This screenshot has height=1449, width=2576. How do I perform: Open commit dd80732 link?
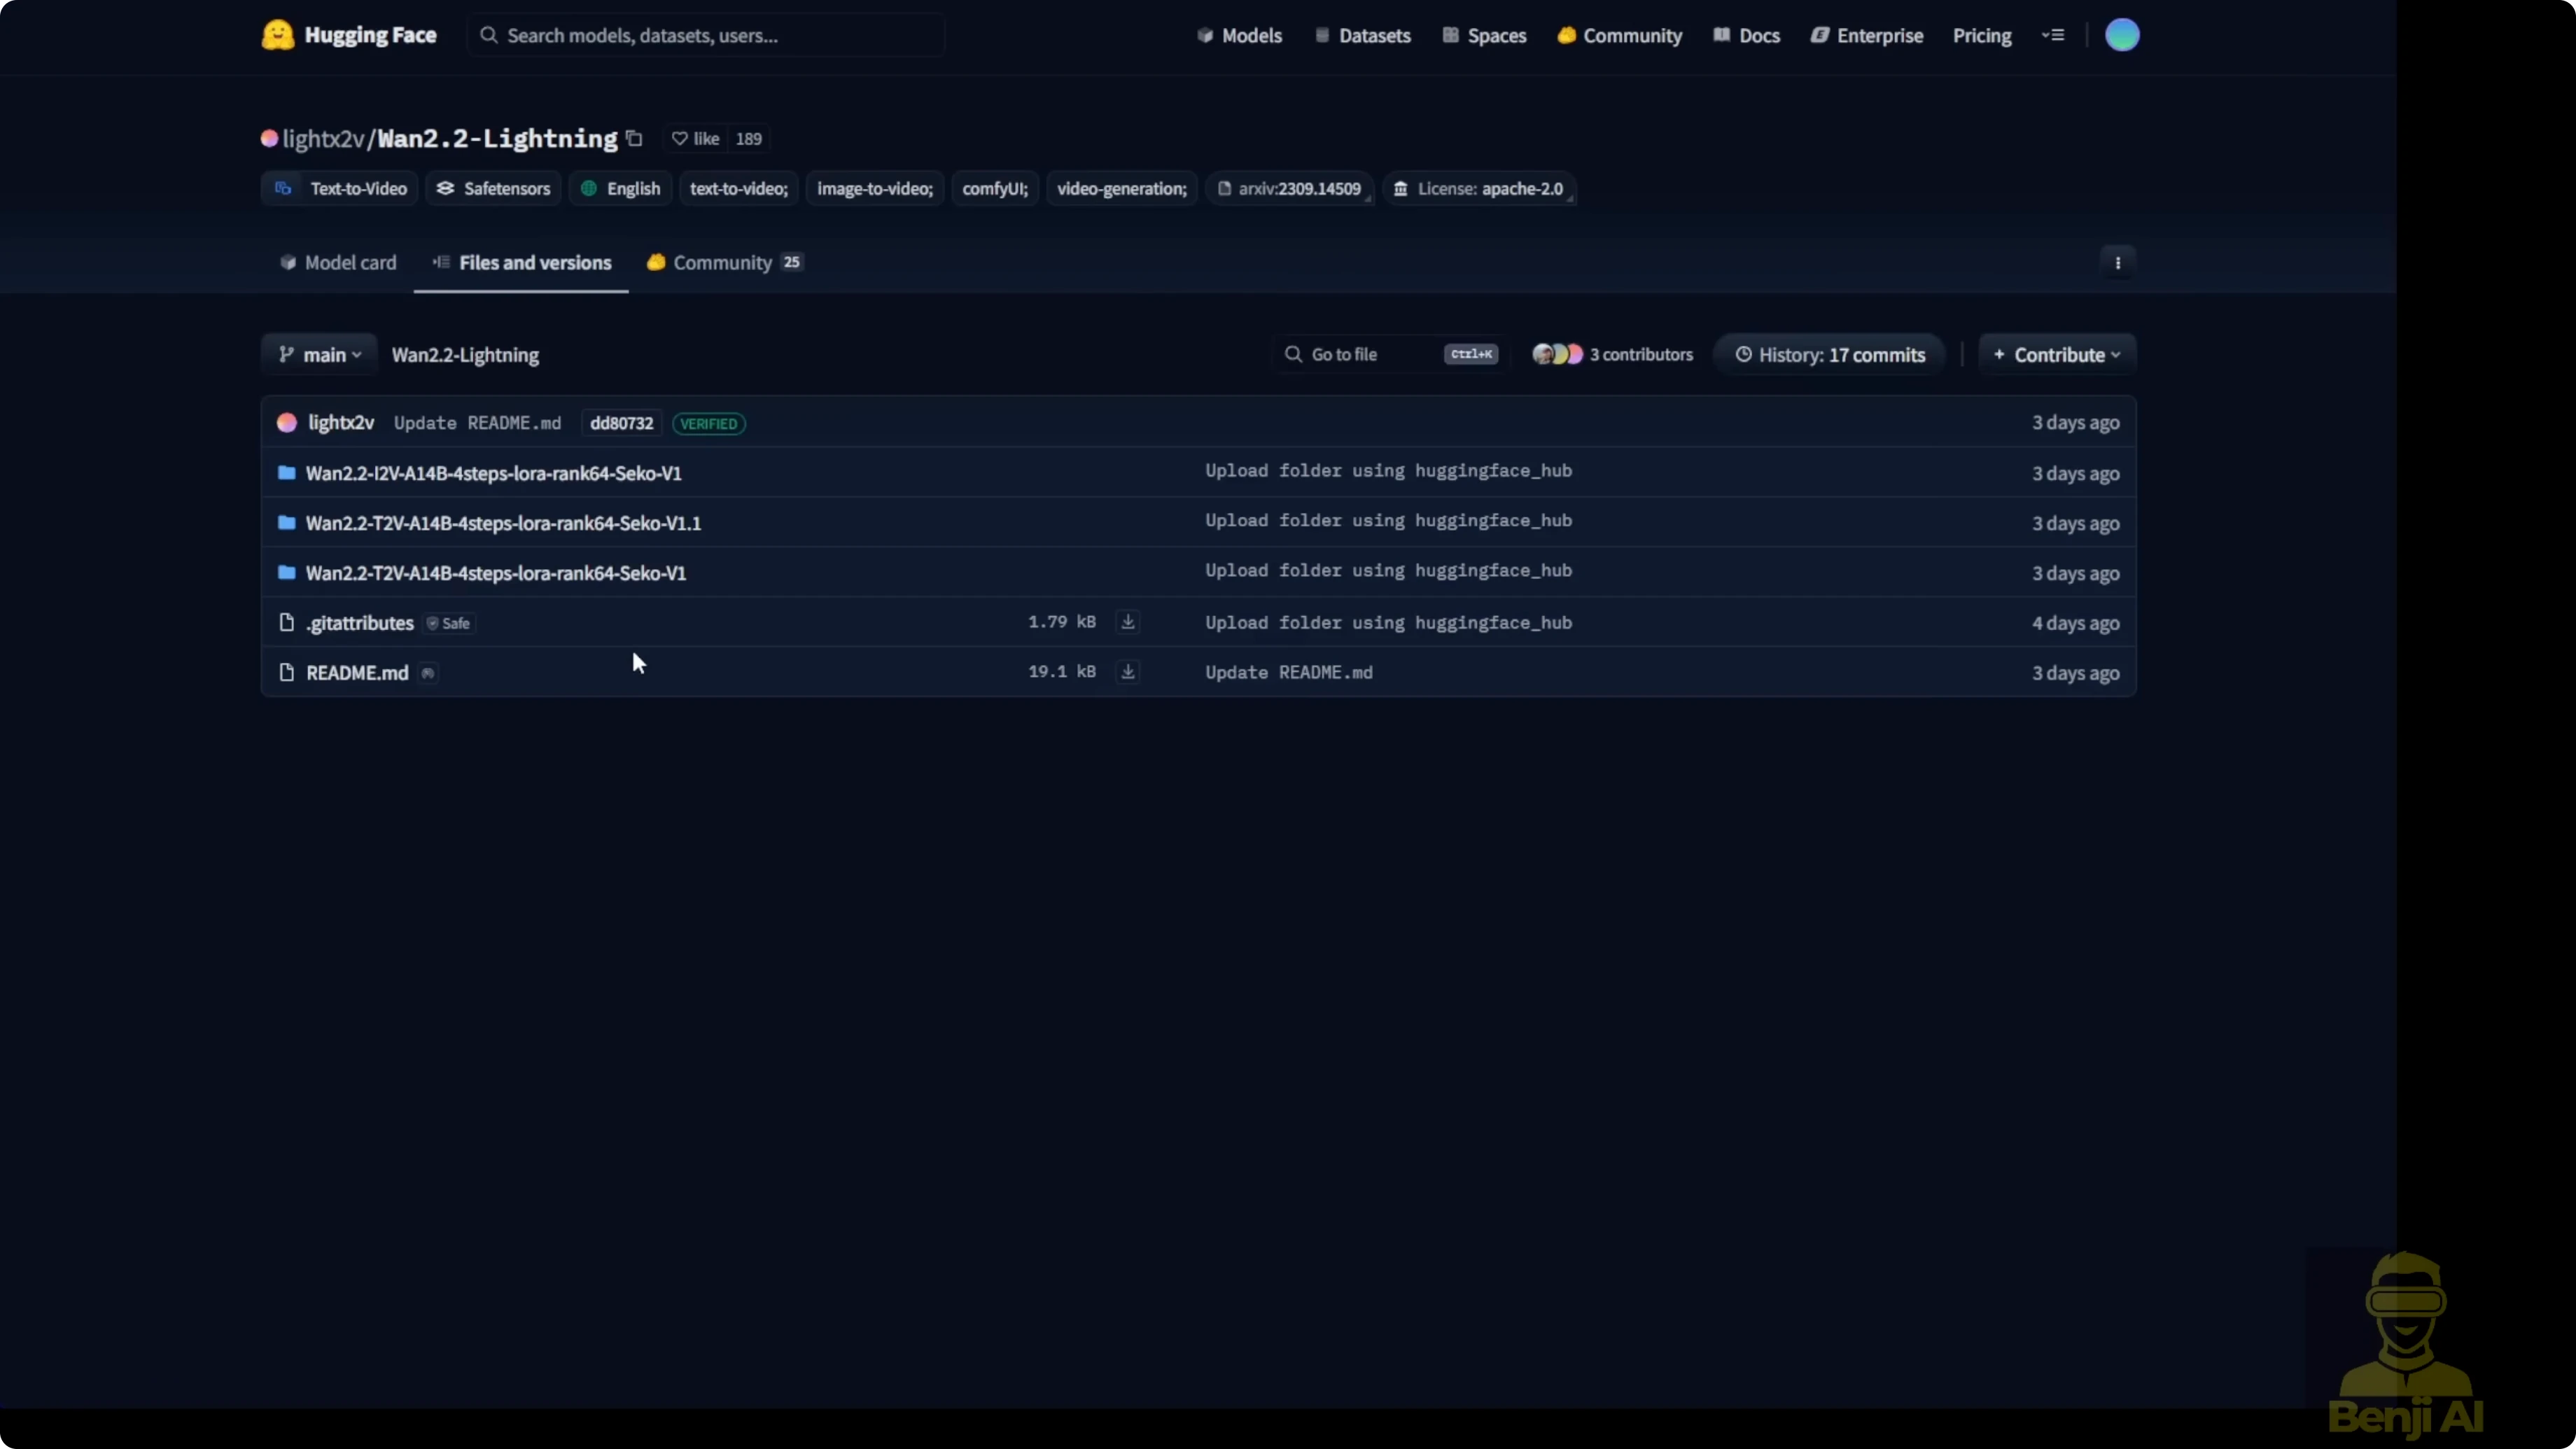tap(621, 423)
